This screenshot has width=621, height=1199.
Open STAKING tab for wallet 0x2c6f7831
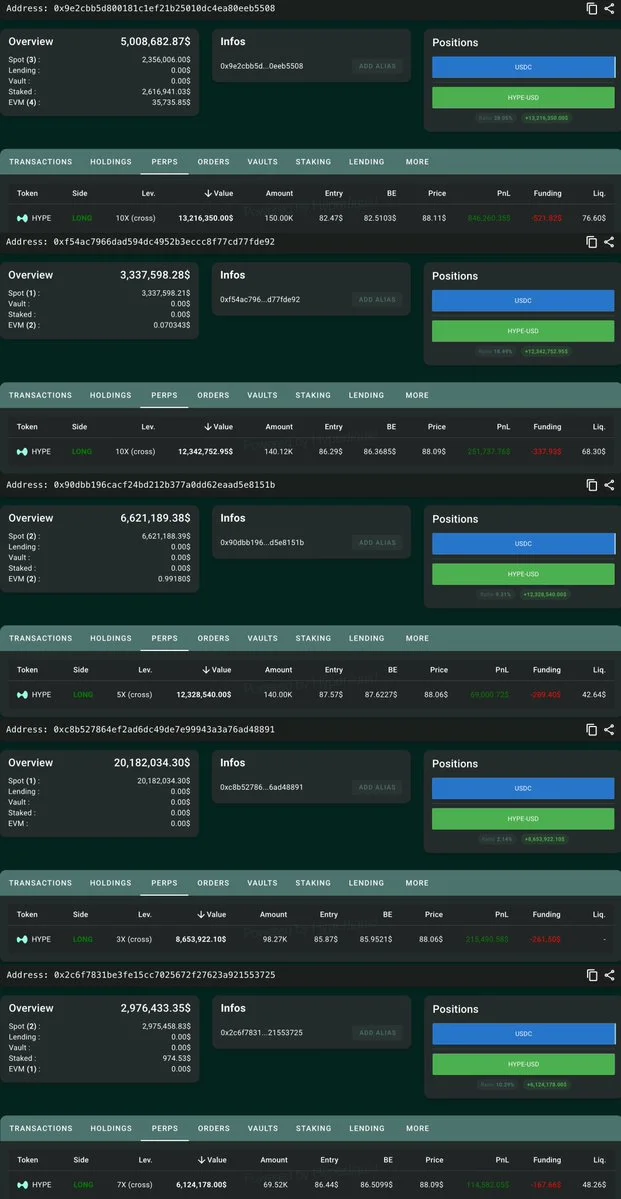314,1129
